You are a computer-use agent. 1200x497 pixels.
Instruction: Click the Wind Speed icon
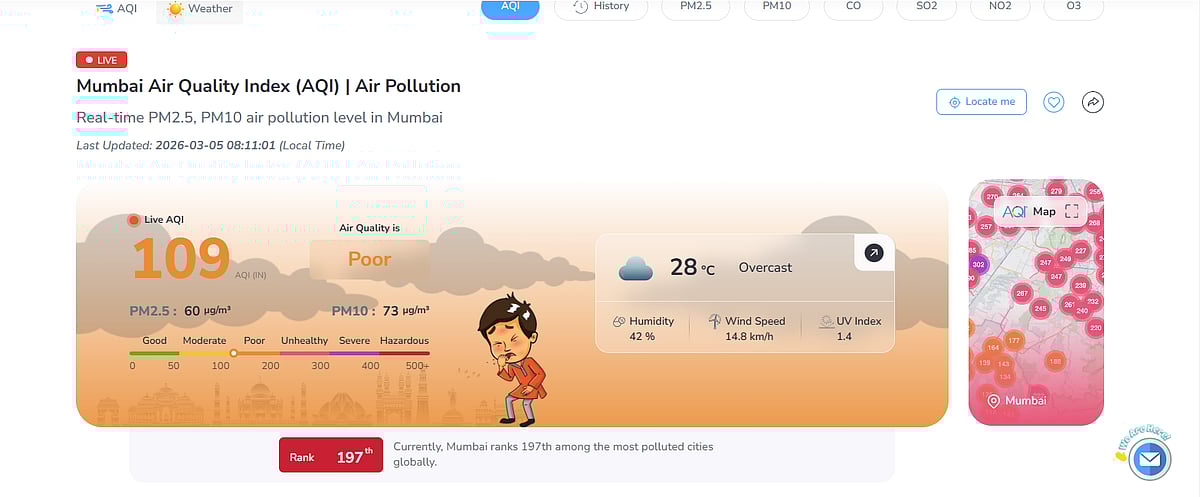(715, 321)
